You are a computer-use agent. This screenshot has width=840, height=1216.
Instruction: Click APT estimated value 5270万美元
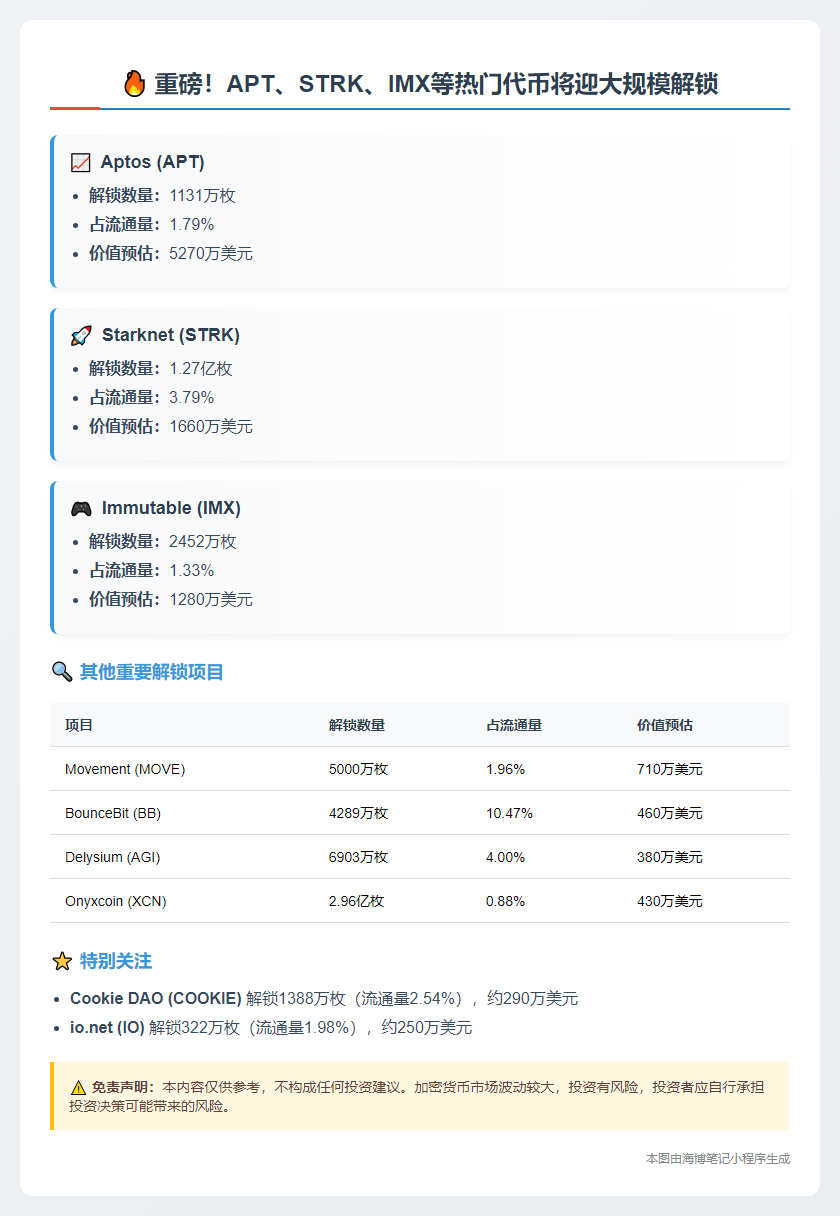(211, 254)
